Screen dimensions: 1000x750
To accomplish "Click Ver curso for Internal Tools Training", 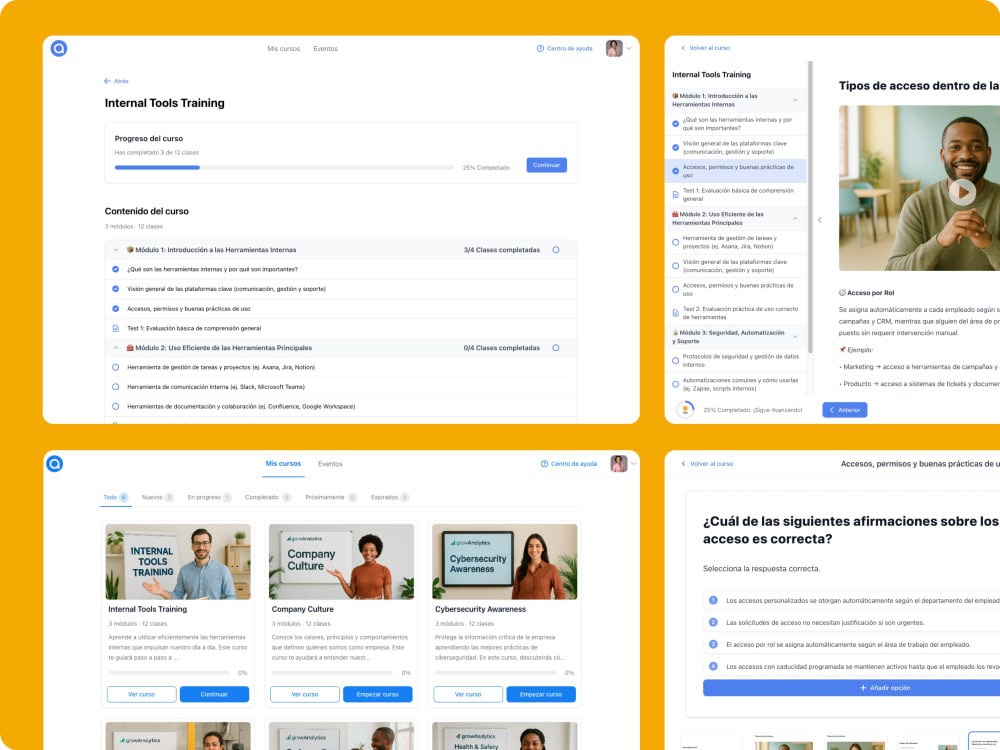I will coord(142,695).
